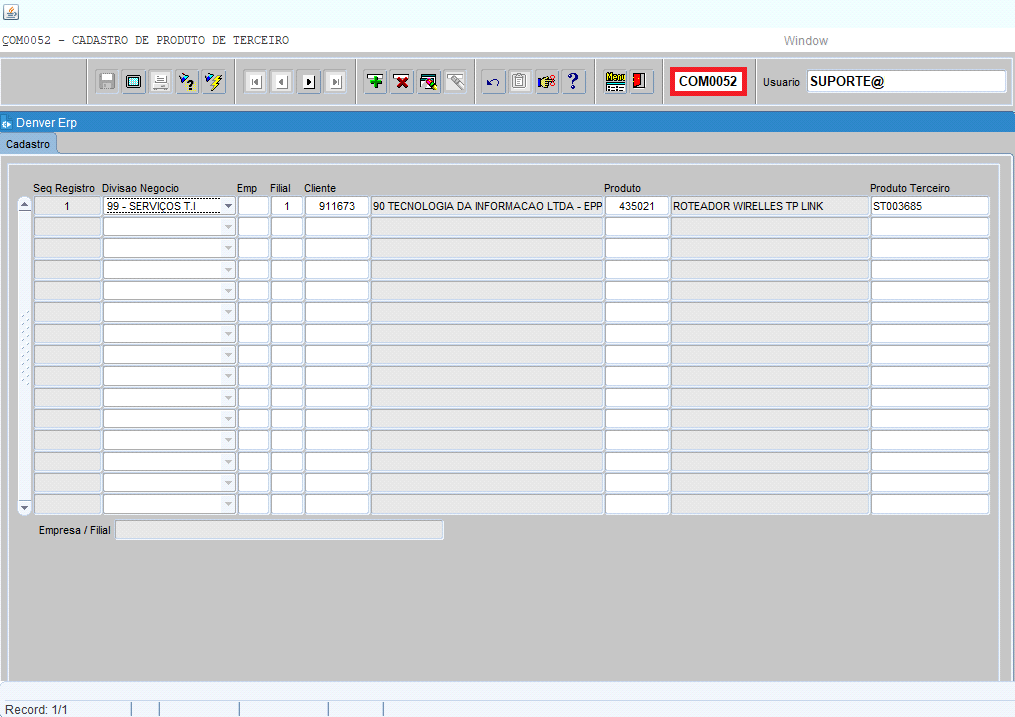Click the screen/monitor toolbar icon
Viewport: 1015px width, 717px height.
pyautogui.click(x=133, y=82)
